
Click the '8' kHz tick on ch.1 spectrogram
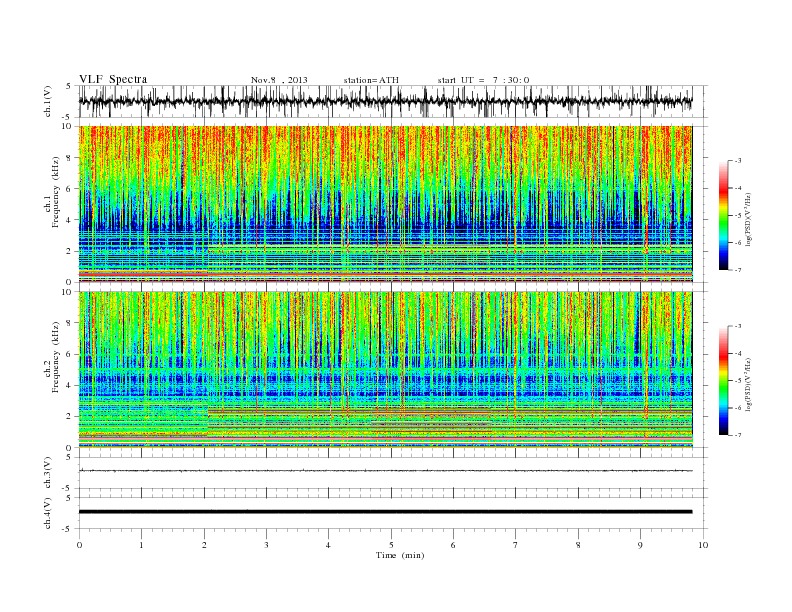(x=69, y=158)
